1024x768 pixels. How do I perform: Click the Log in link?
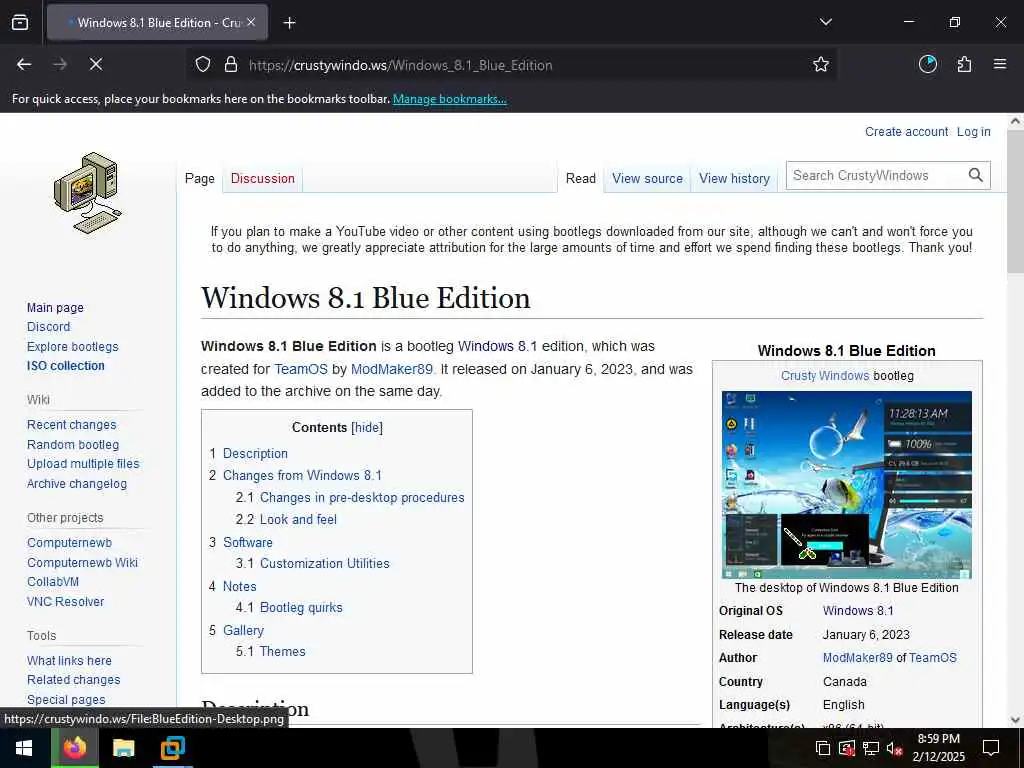[973, 131]
